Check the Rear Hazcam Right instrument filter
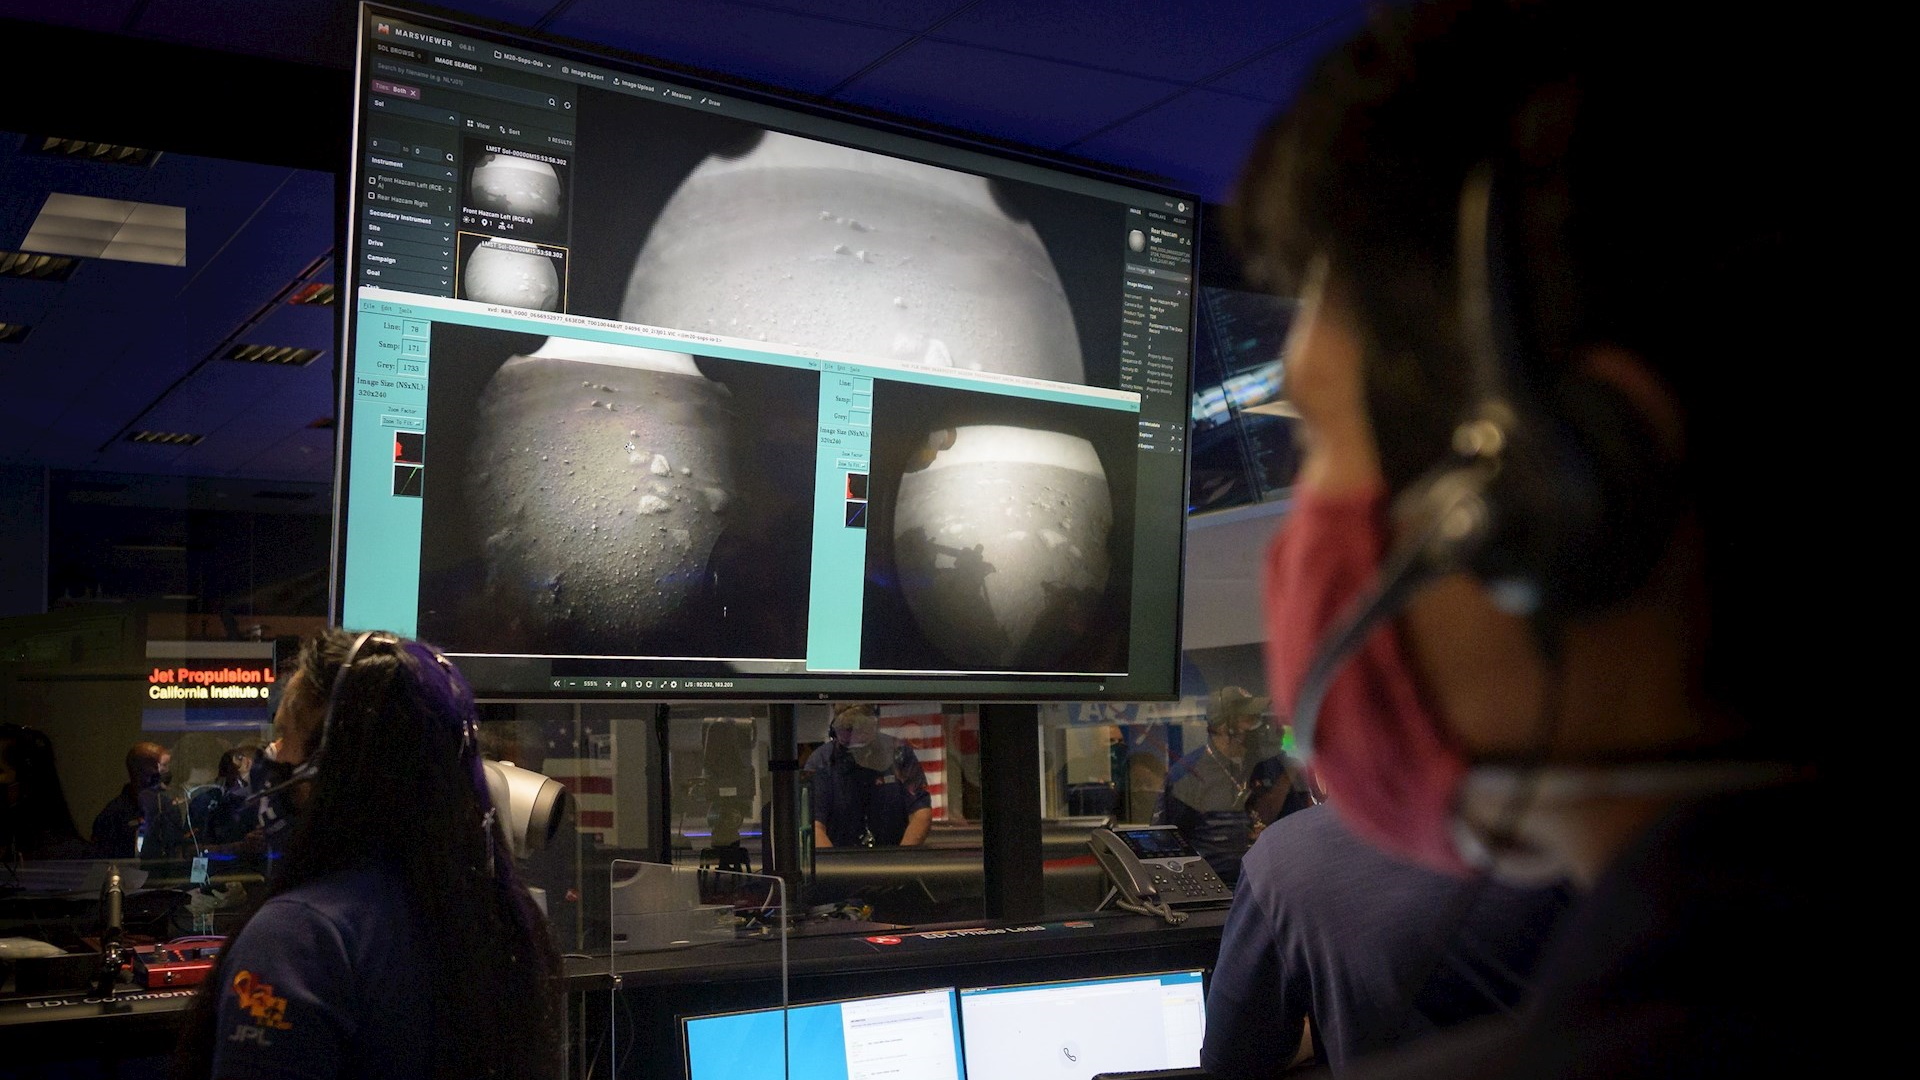 click(372, 196)
